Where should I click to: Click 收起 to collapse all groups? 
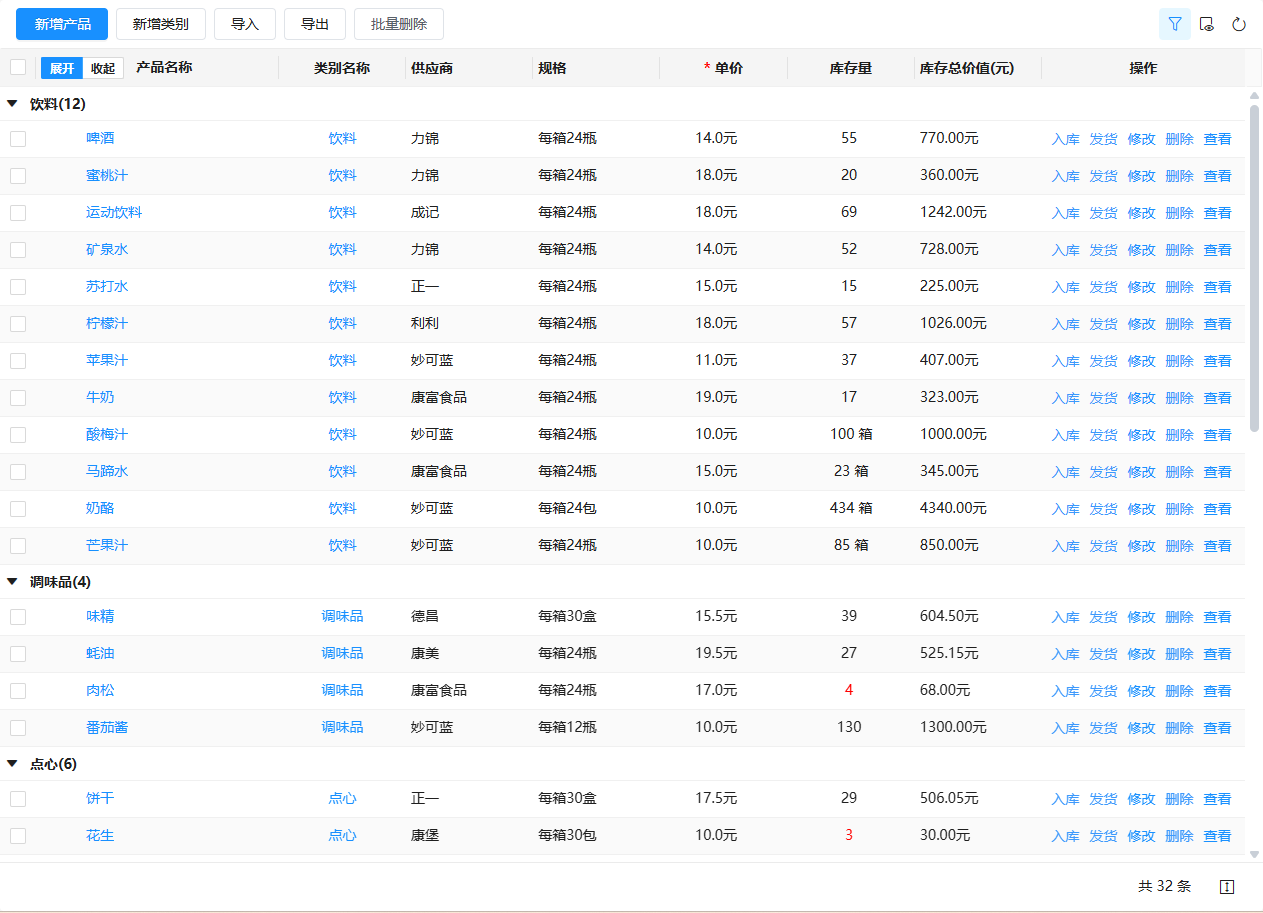coord(103,68)
